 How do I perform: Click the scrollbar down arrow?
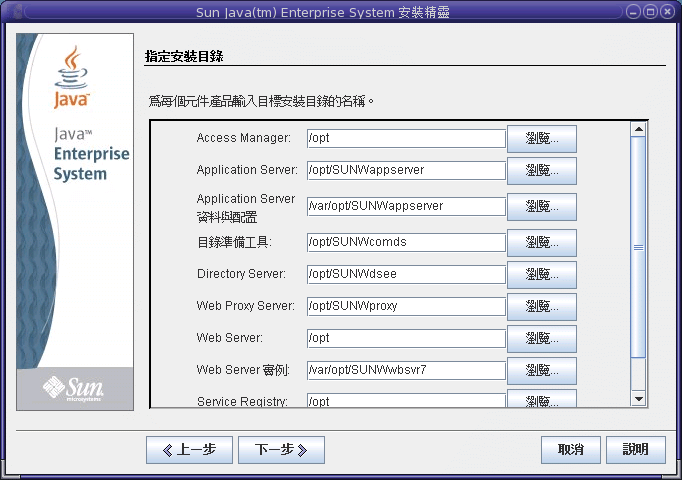coord(638,399)
